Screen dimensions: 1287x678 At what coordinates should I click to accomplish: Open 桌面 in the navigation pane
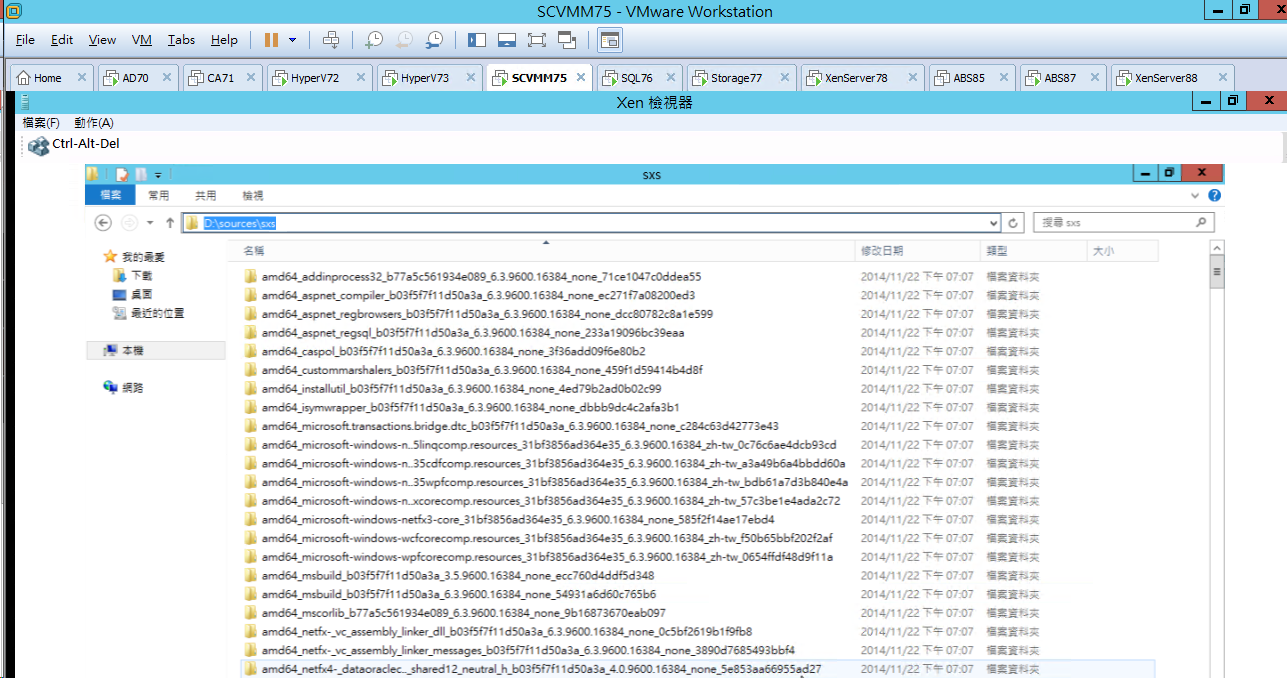point(133,294)
